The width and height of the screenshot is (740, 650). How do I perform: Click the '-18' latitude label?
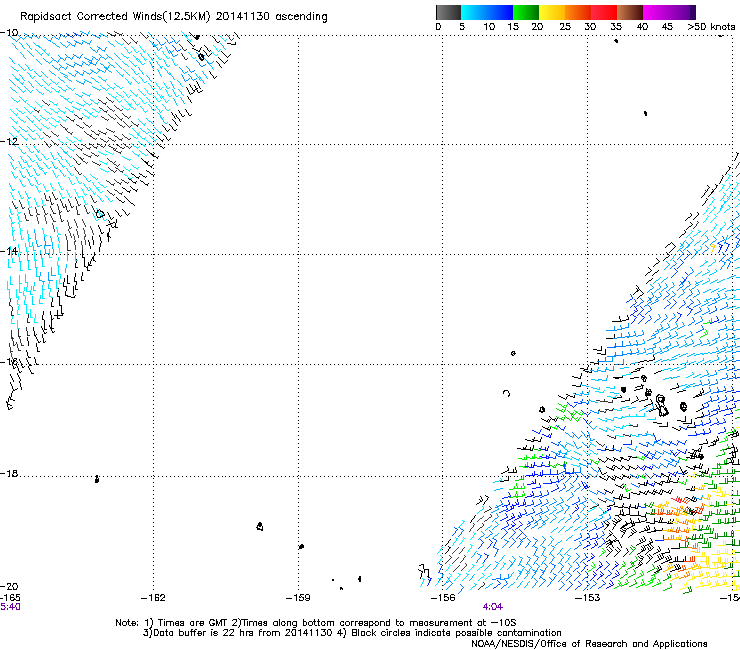pos(9,473)
